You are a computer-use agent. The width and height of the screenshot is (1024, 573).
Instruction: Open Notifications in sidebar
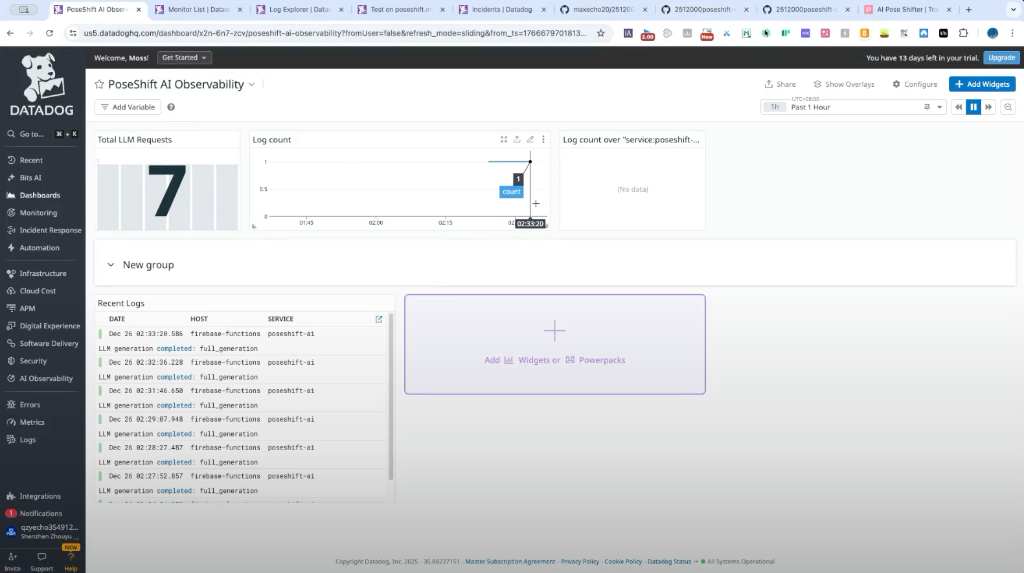tap(40, 514)
